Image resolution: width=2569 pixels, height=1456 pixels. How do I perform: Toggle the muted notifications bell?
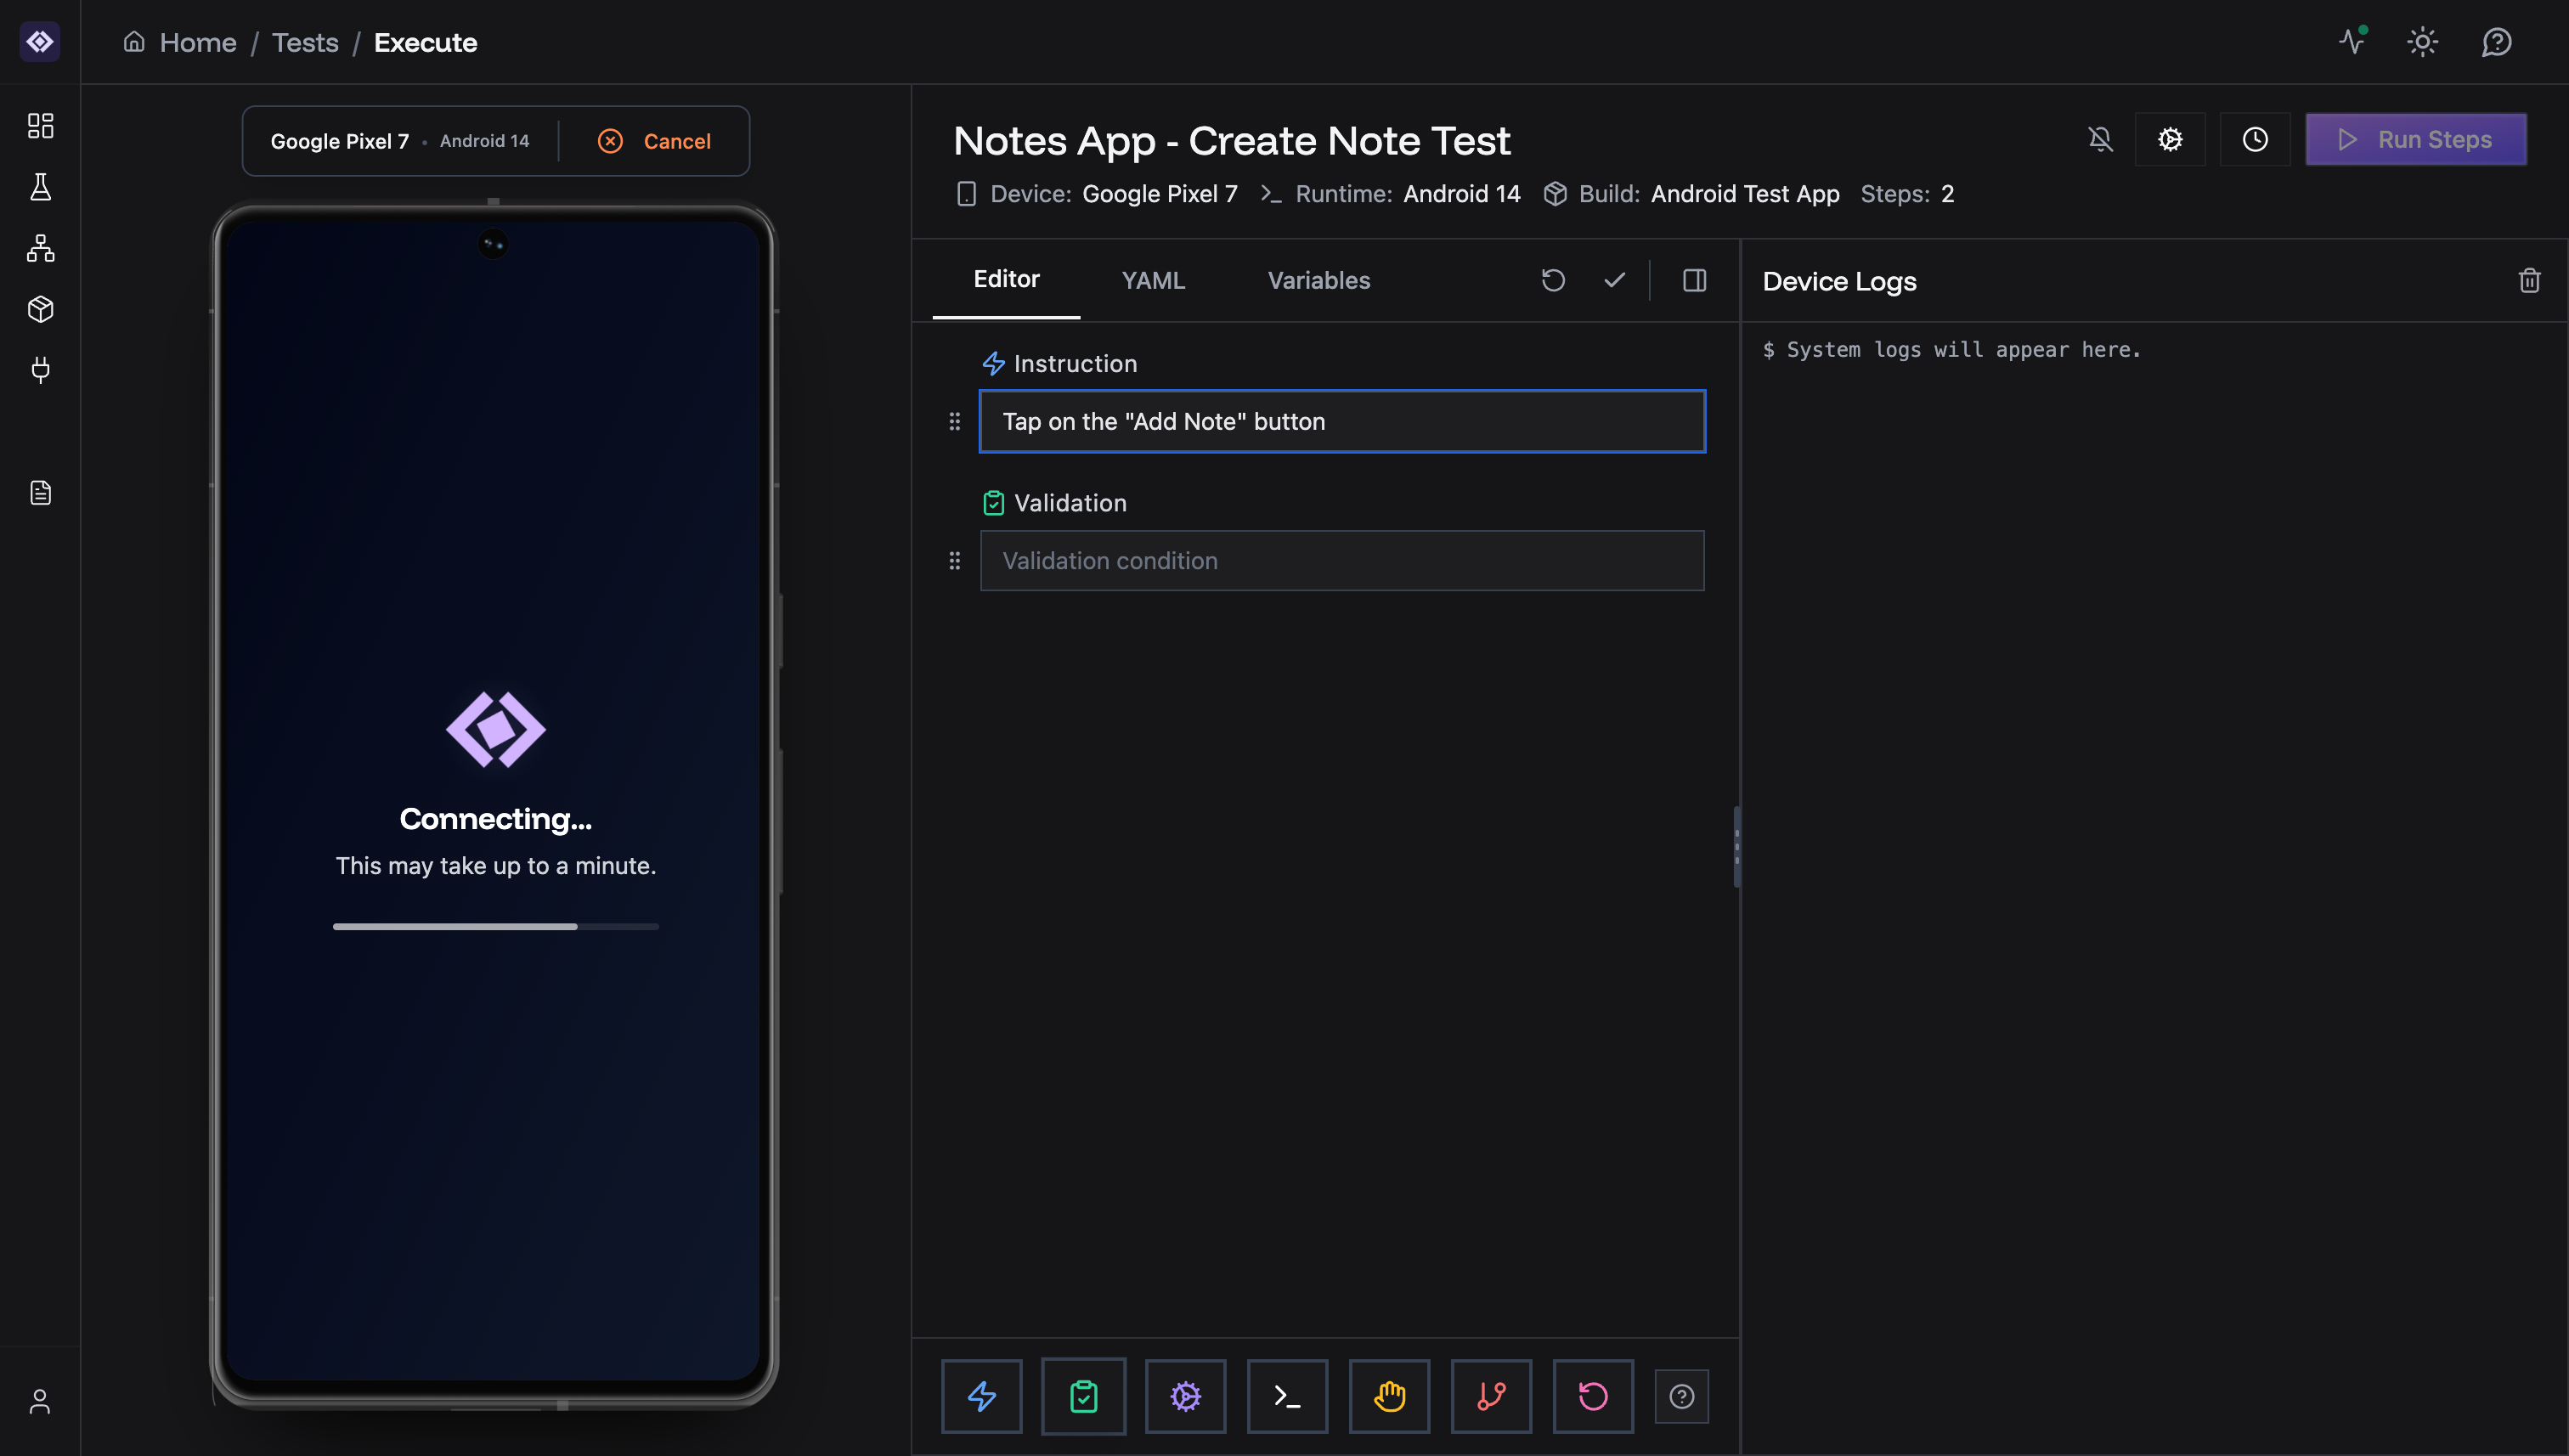click(2100, 139)
